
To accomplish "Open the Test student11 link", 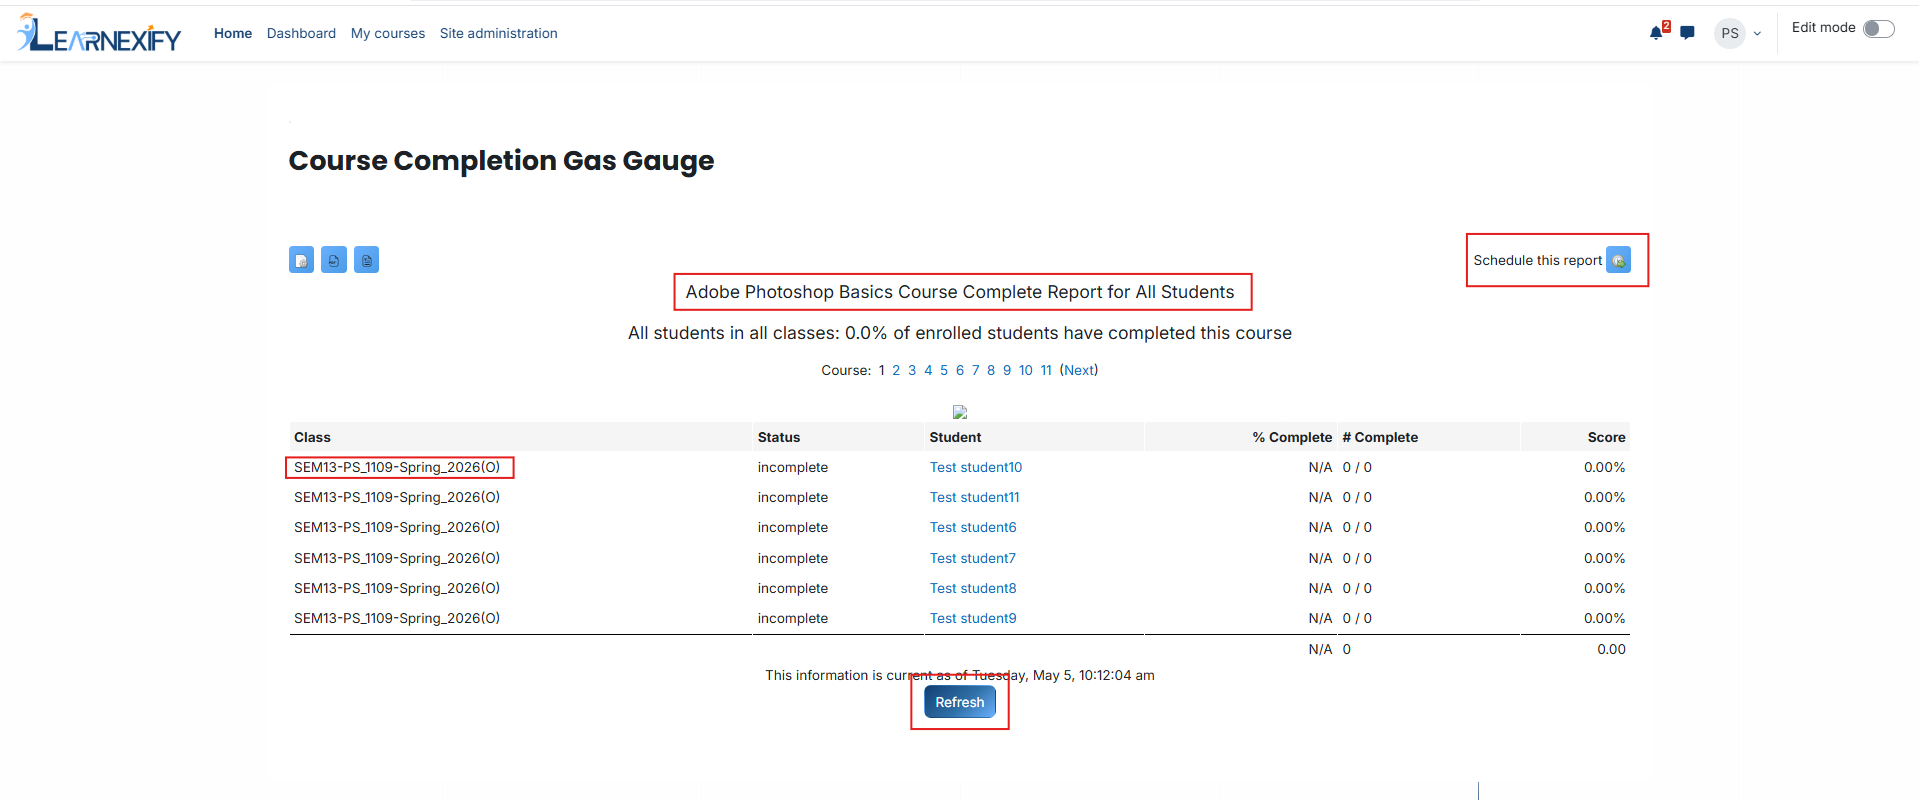I will coord(975,497).
